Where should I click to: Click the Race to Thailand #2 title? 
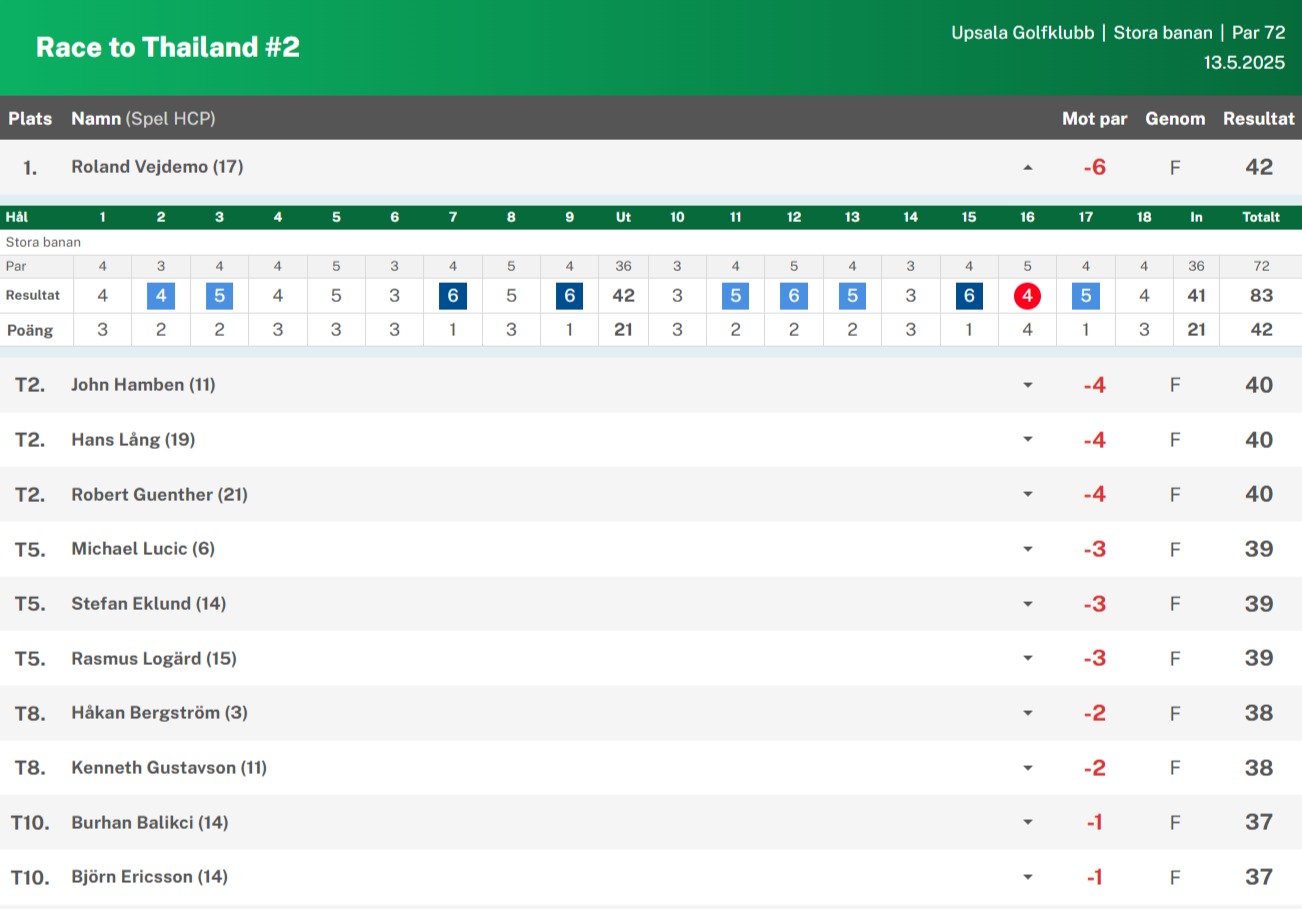pyautogui.click(x=168, y=47)
